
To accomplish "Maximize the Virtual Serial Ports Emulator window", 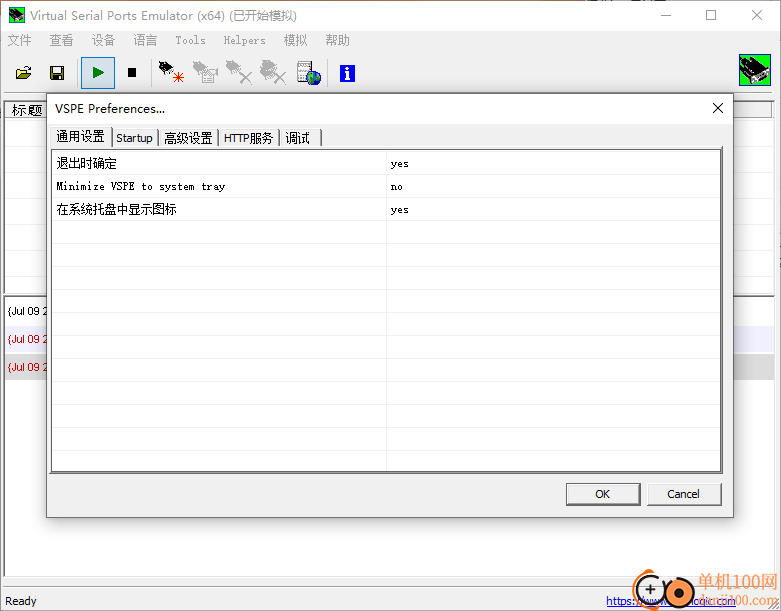I will [x=711, y=15].
